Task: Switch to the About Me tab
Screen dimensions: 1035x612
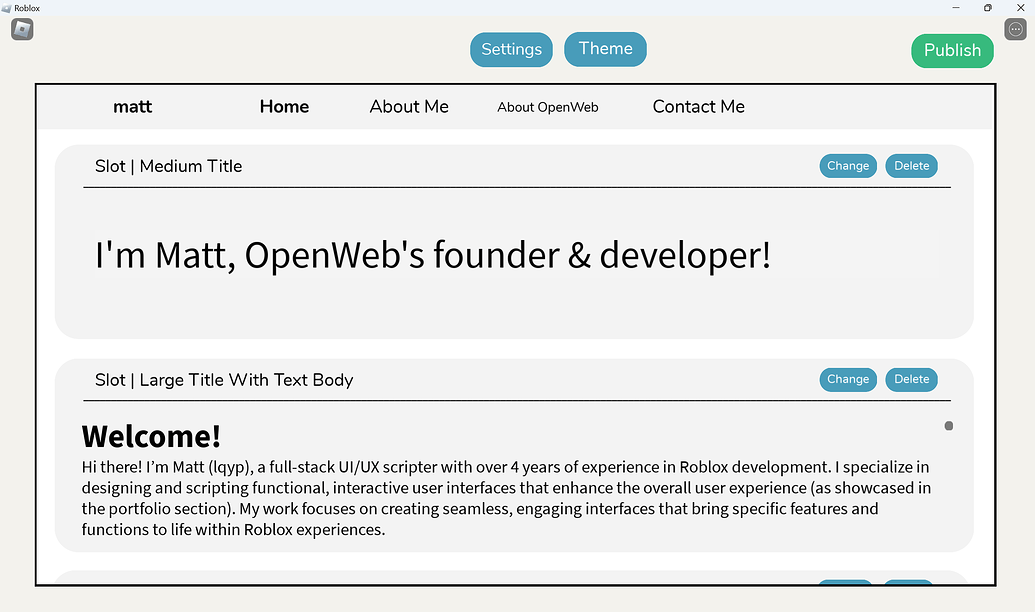Action: (409, 106)
